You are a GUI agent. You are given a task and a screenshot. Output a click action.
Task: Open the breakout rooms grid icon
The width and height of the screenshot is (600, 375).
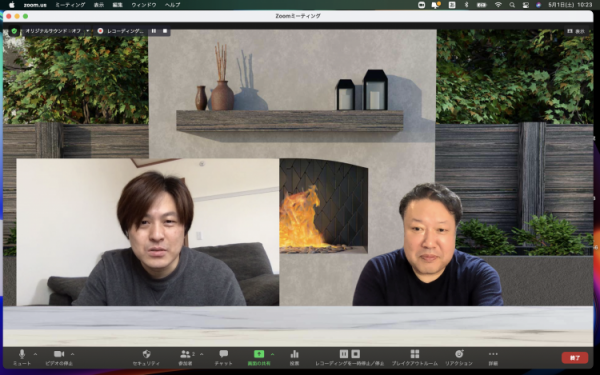coord(415,354)
